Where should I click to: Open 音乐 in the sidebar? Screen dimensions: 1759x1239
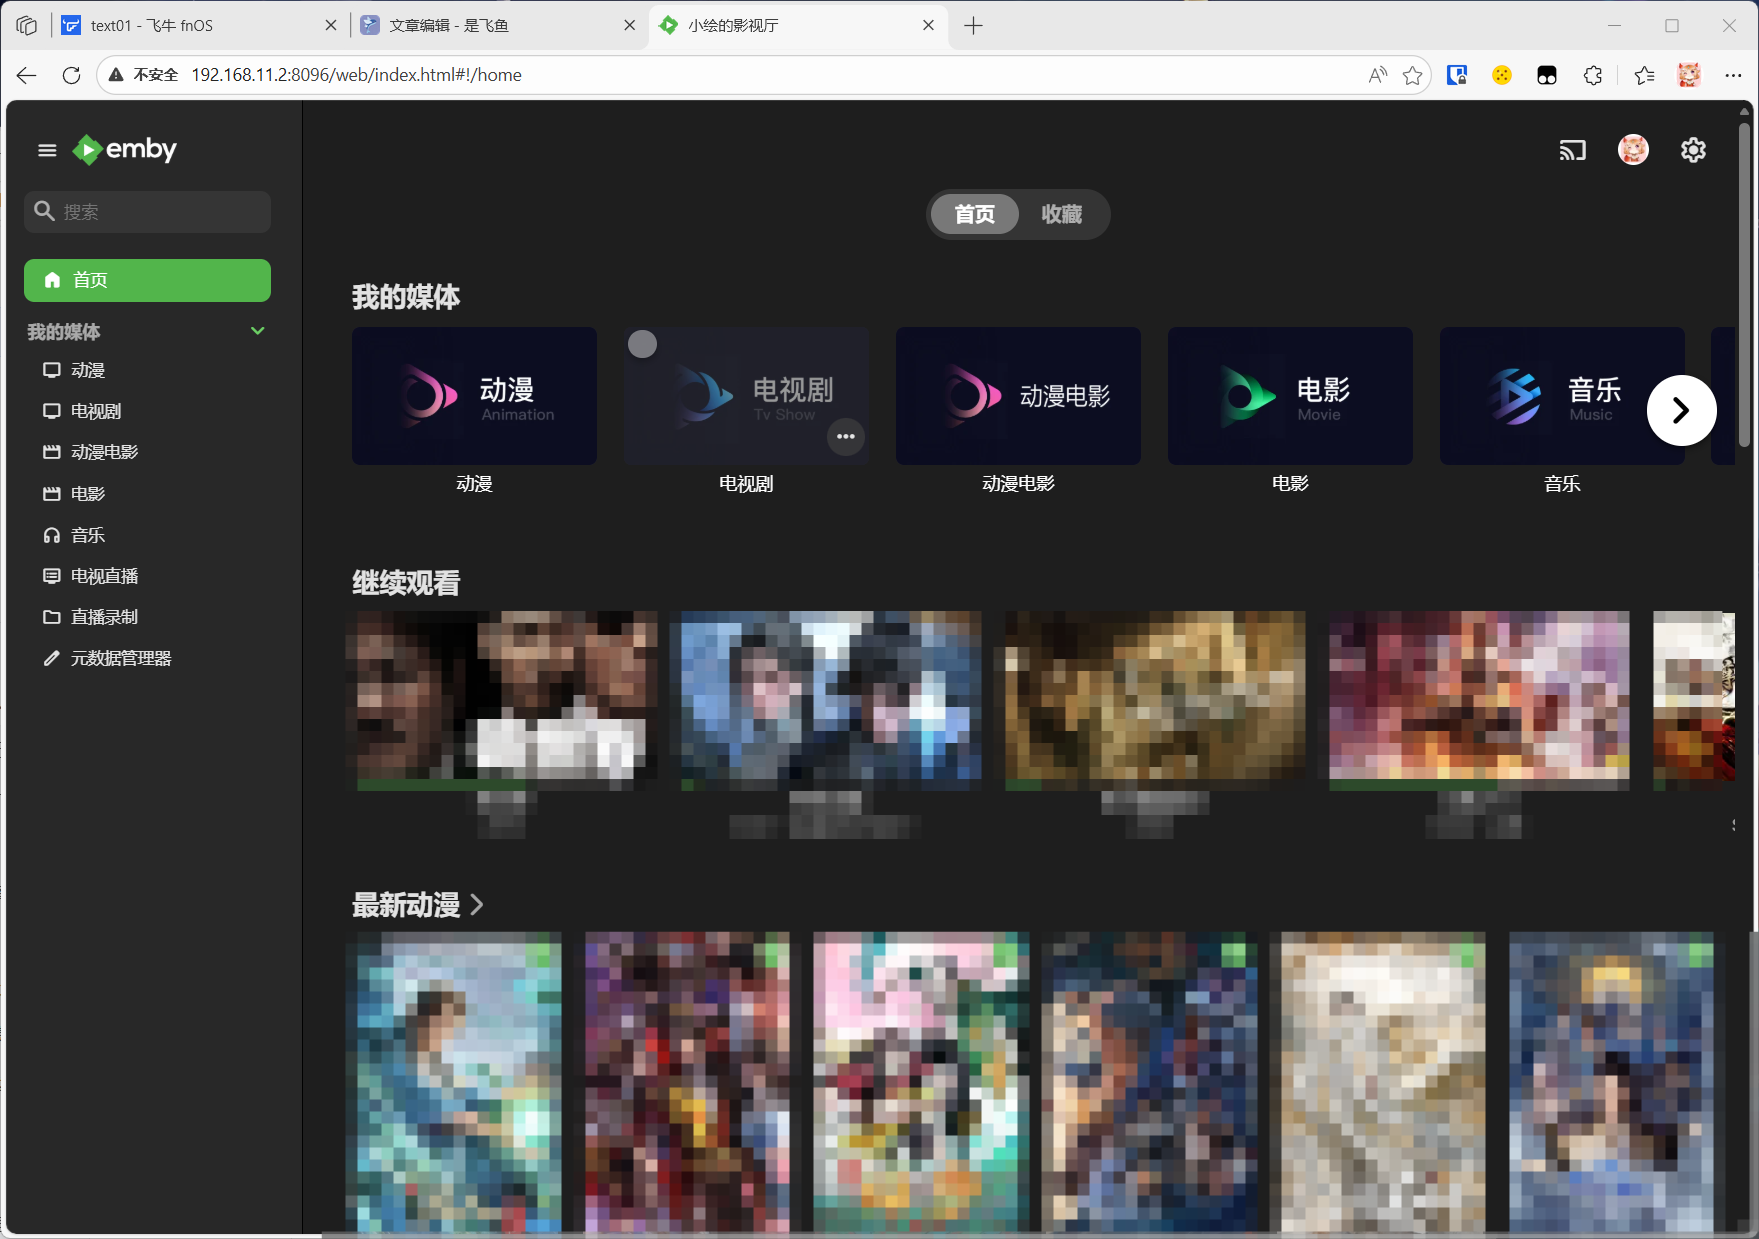coord(88,535)
